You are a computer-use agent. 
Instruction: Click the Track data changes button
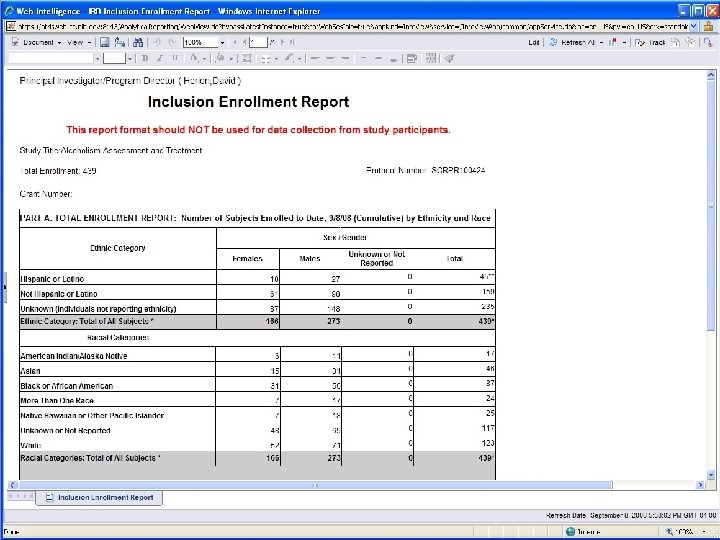[651, 43]
